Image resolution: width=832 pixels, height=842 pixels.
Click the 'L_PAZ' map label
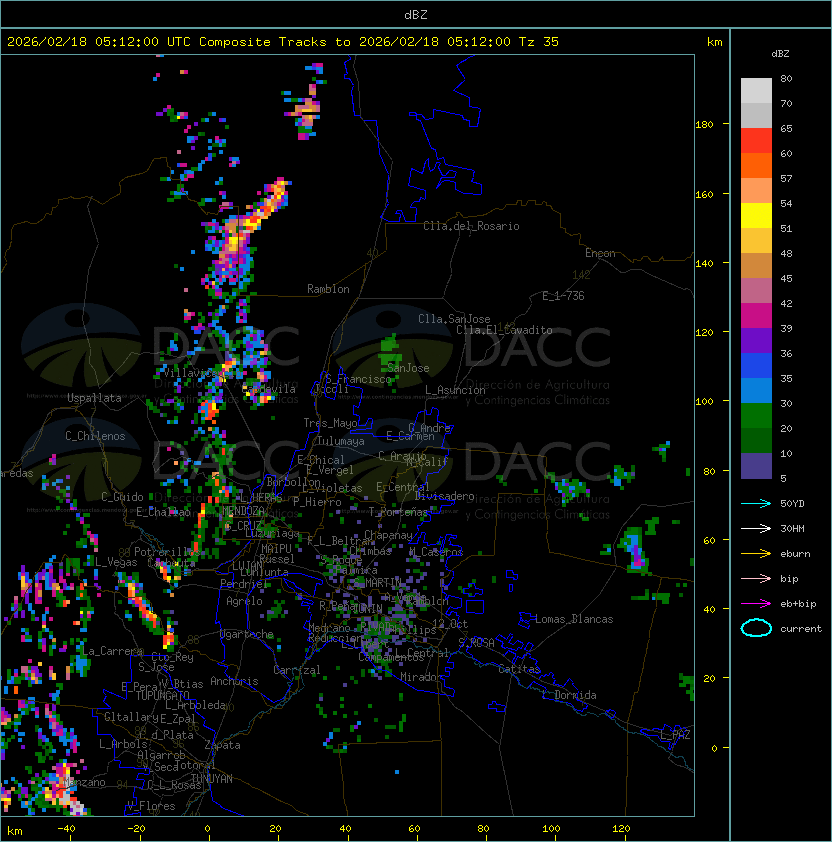coord(675,734)
